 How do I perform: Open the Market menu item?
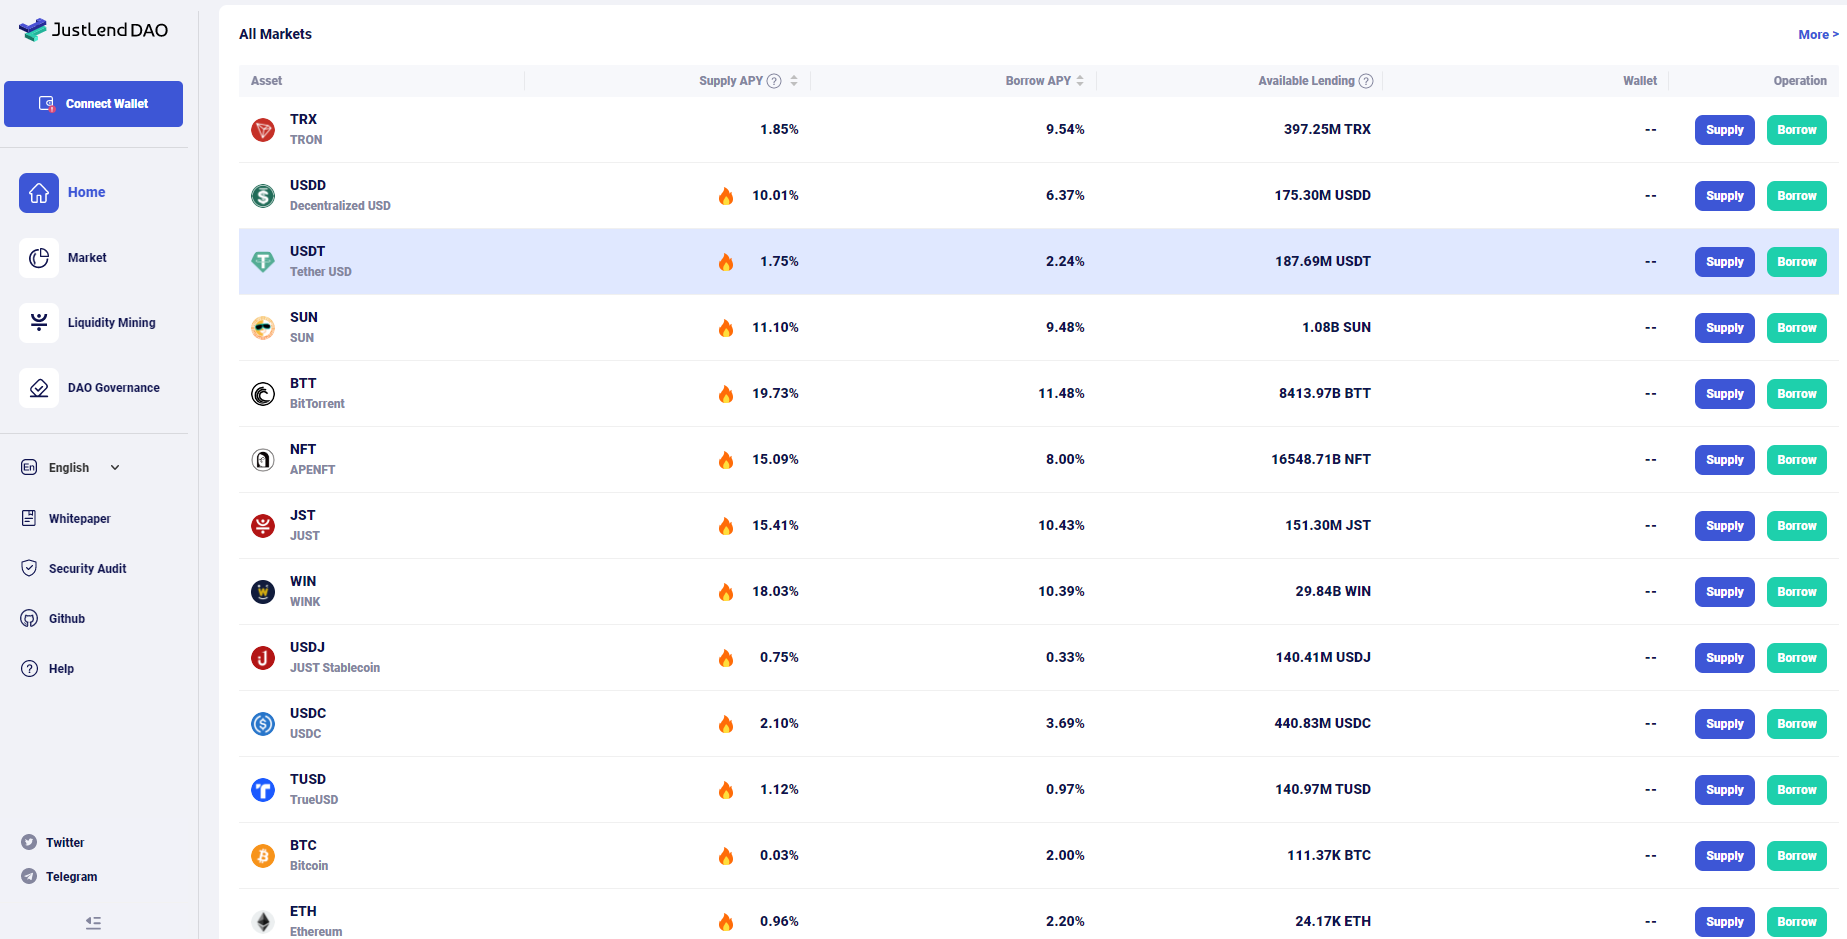(x=87, y=258)
